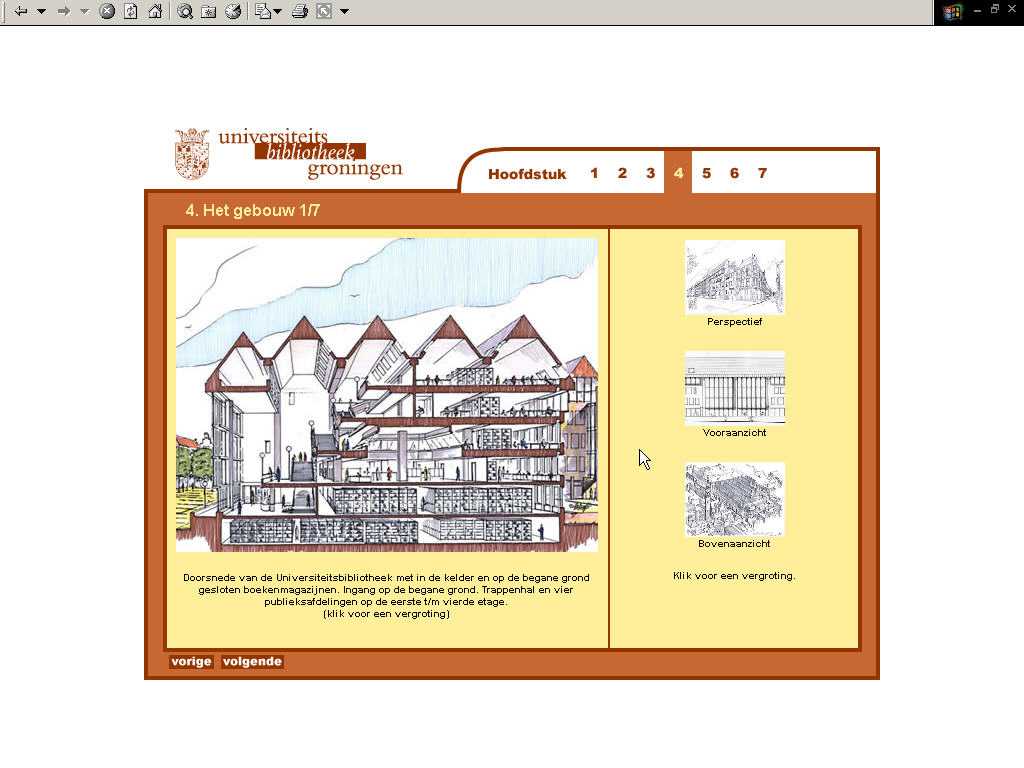Viewport: 1024px width, 768px height.
Task: Go to Hoofdstuk chapter 3
Action: (x=650, y=173)
